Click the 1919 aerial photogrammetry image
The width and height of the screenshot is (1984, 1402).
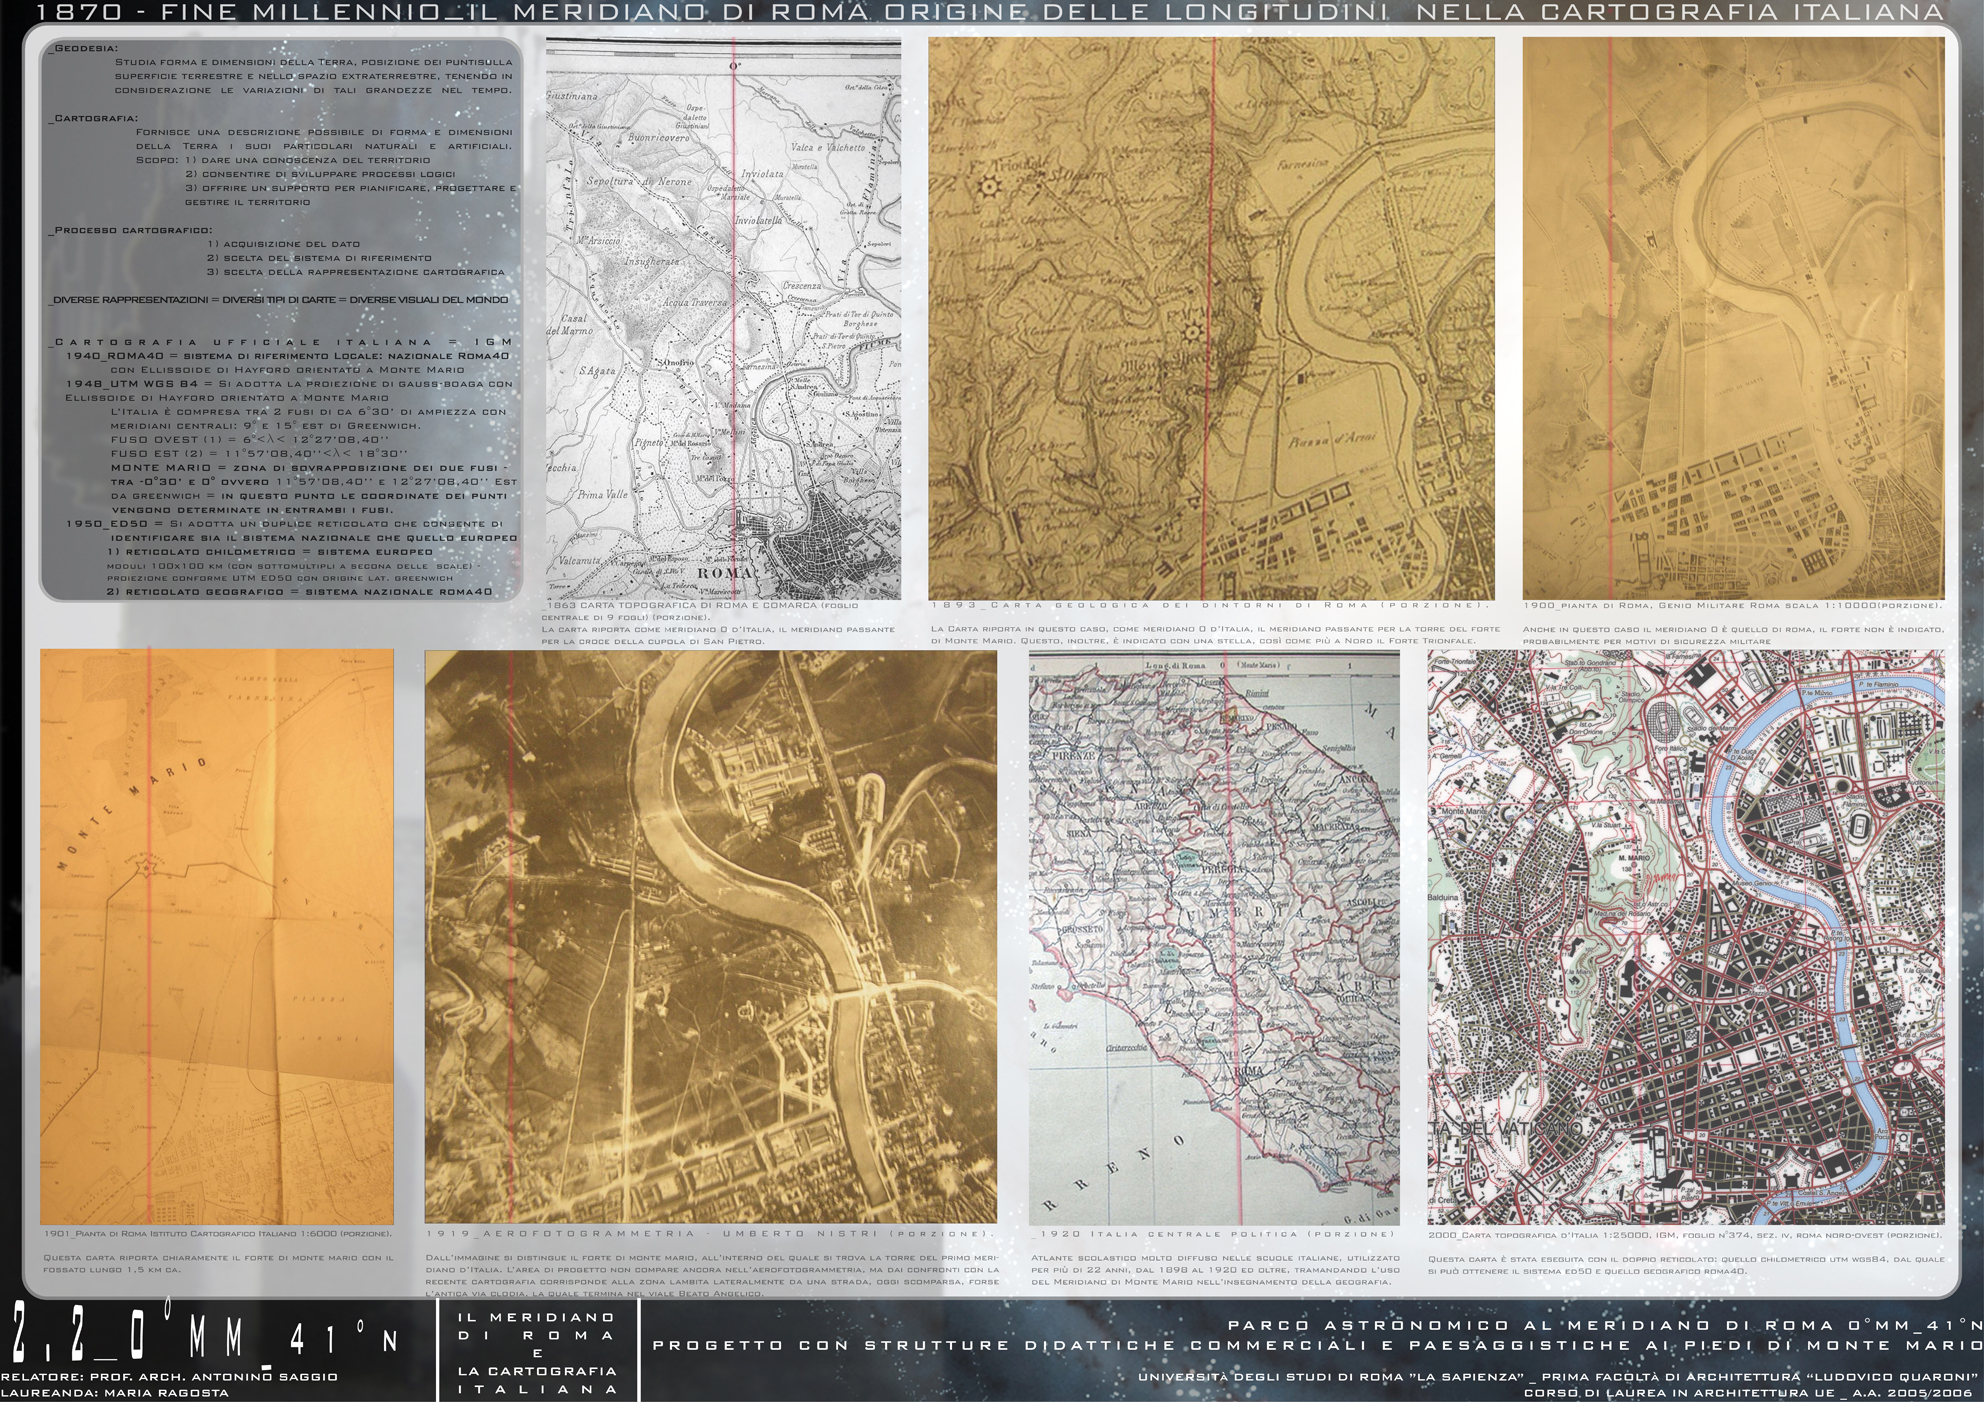(710, 936)
